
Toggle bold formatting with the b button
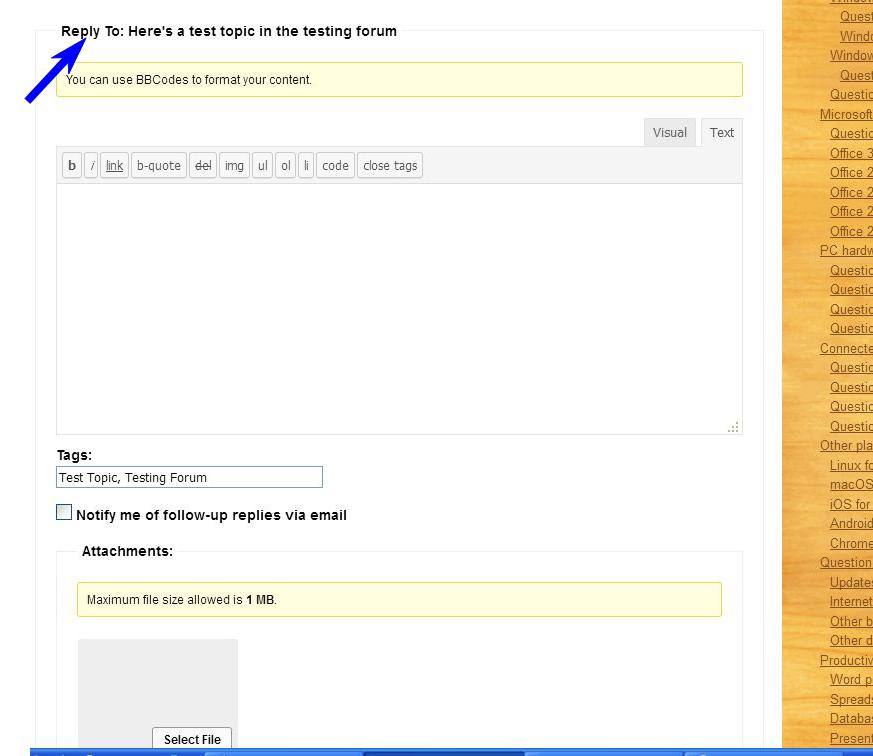click(72, 166)
